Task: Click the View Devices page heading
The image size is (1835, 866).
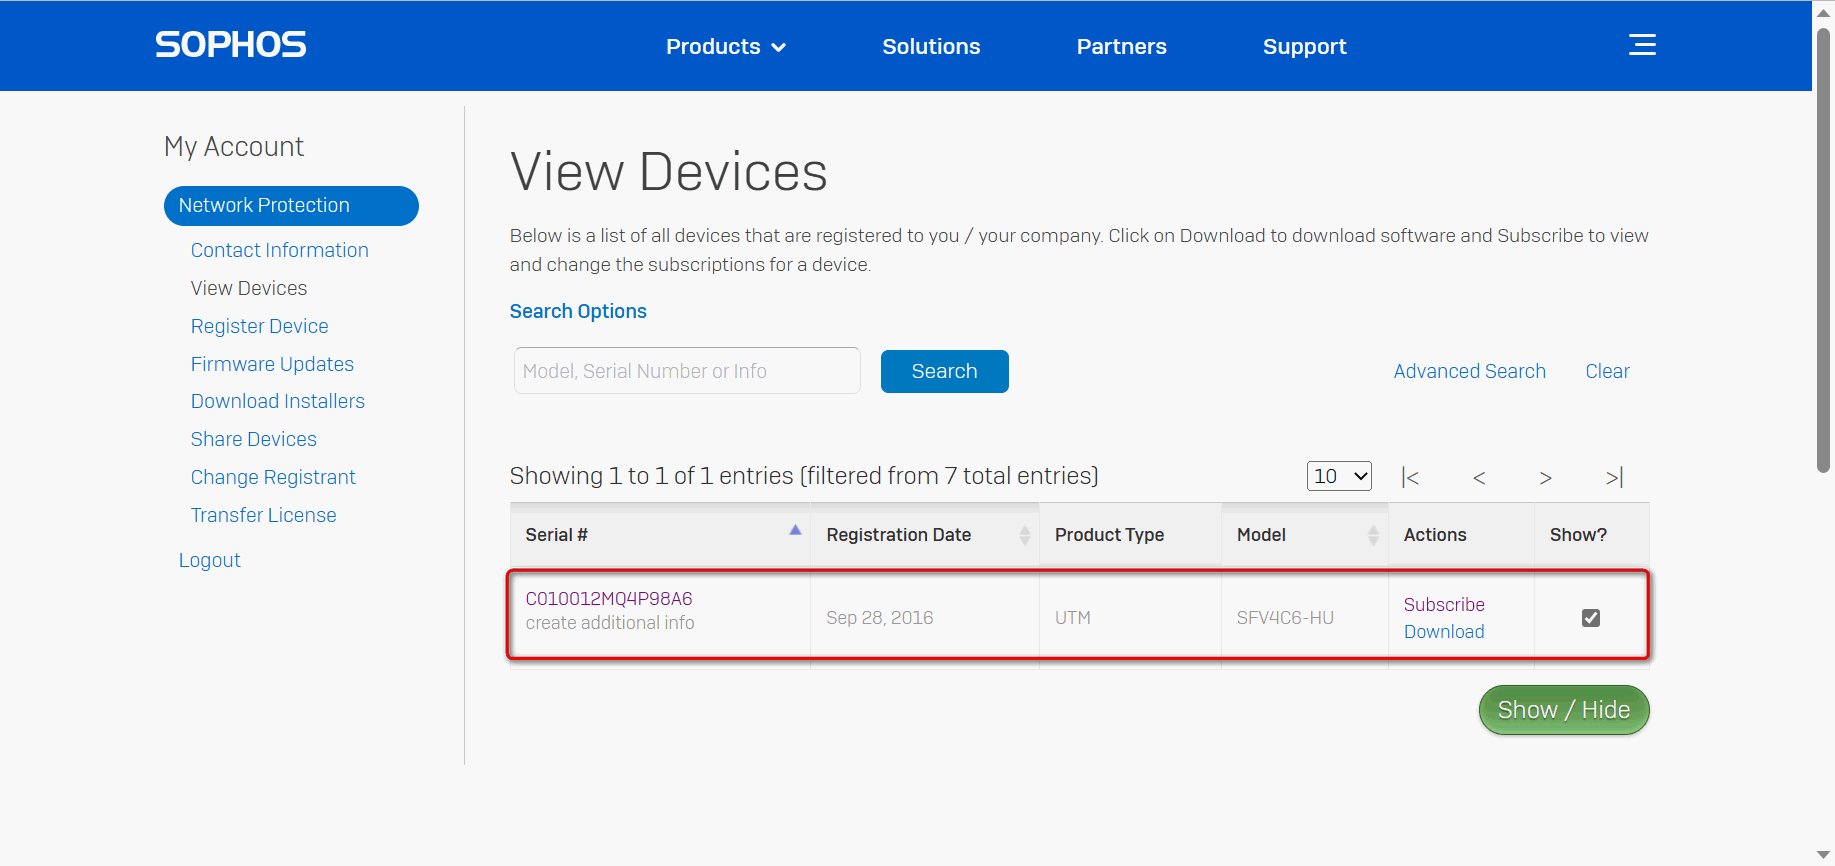Action: [668, 172]
